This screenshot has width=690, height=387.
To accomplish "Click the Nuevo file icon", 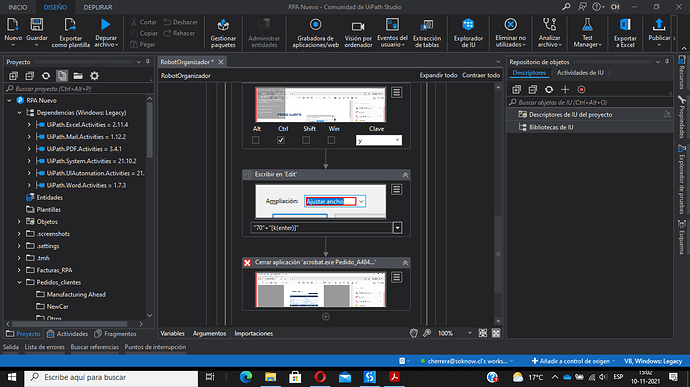I will pyautogui.click(x=13, y=25).
